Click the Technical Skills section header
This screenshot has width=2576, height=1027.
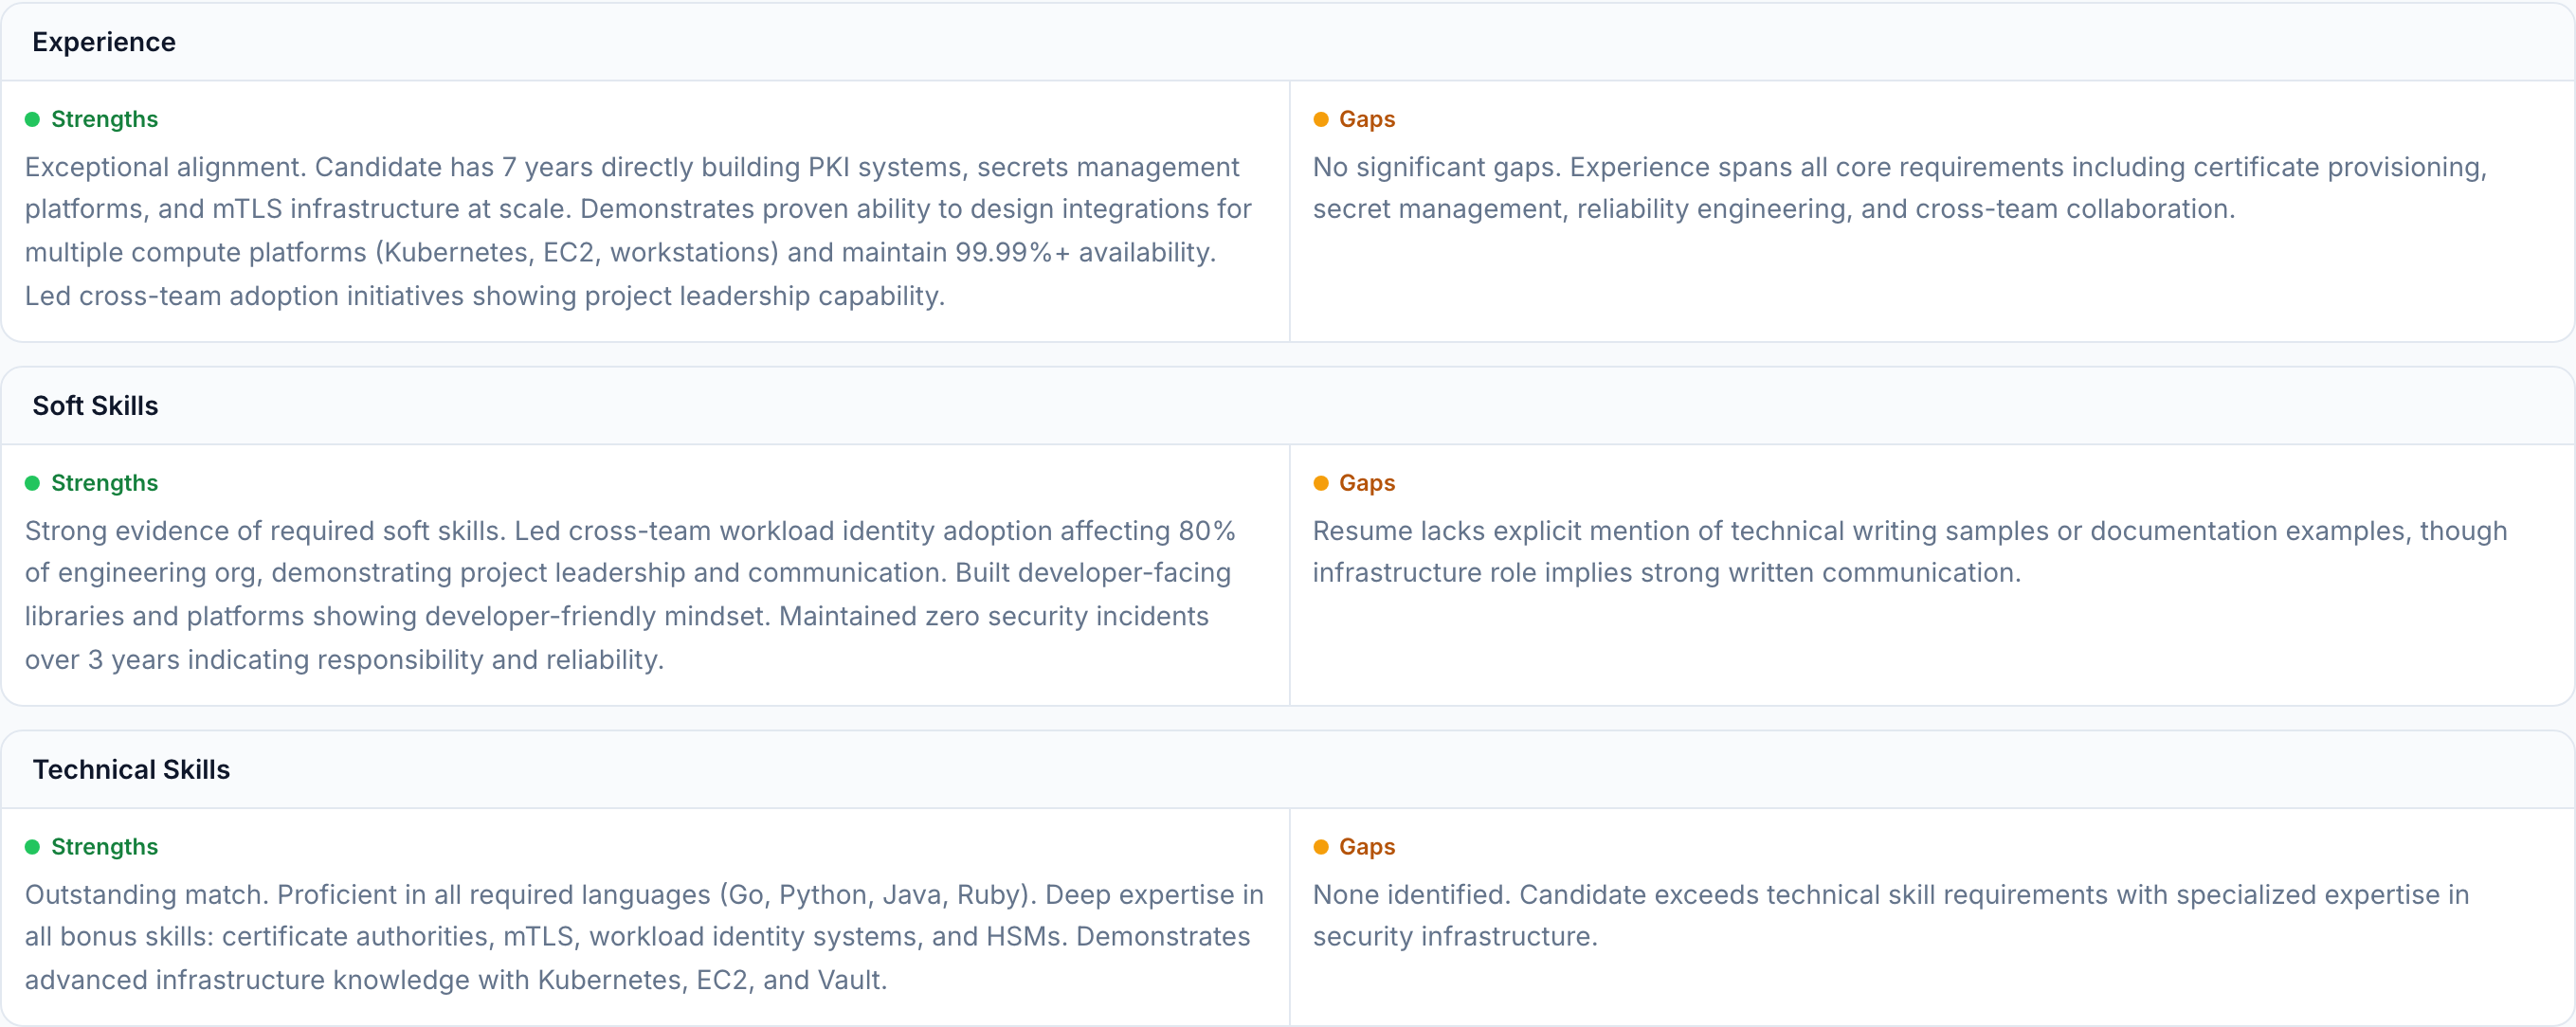point(131,769)
